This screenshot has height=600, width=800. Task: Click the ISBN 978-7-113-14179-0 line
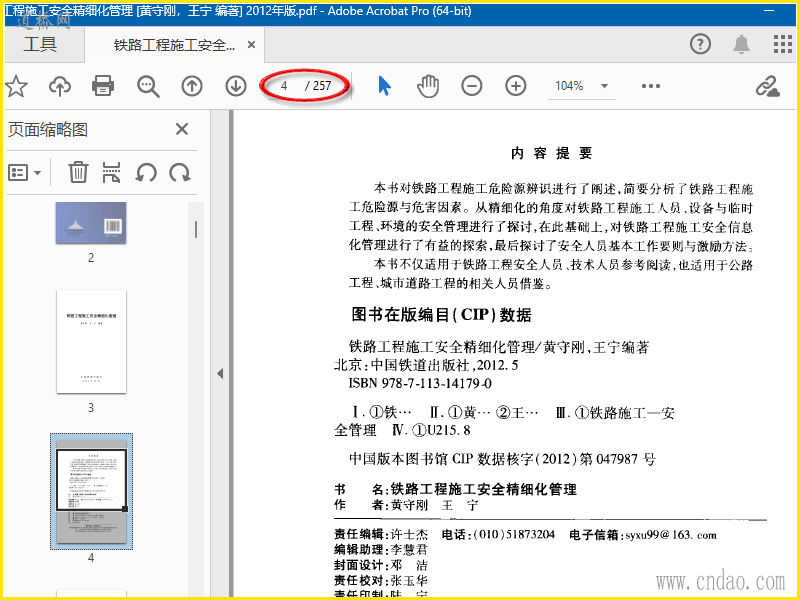[x=420, y=383]
